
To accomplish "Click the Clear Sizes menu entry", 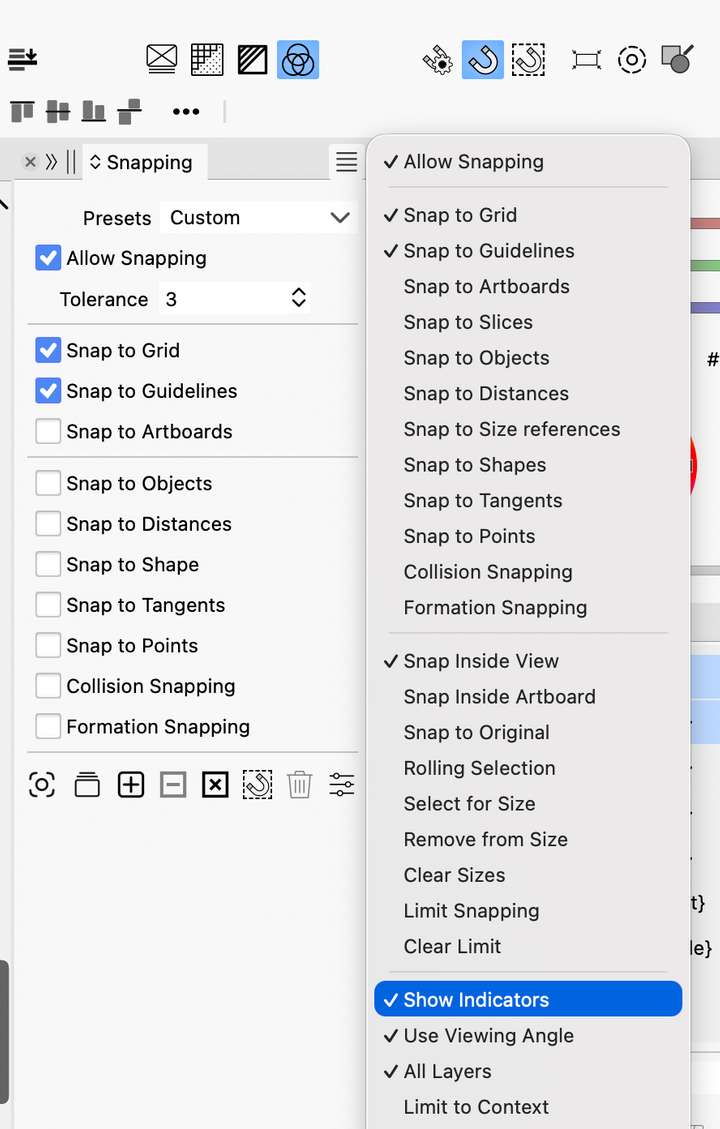I will click(x=454, y=875).
